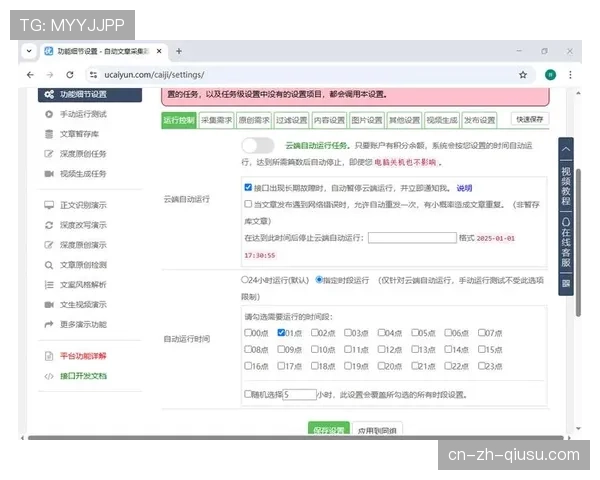Open a new browser tab
The width and height of the screenshot is (600, 480).
[x=179, y=51]
